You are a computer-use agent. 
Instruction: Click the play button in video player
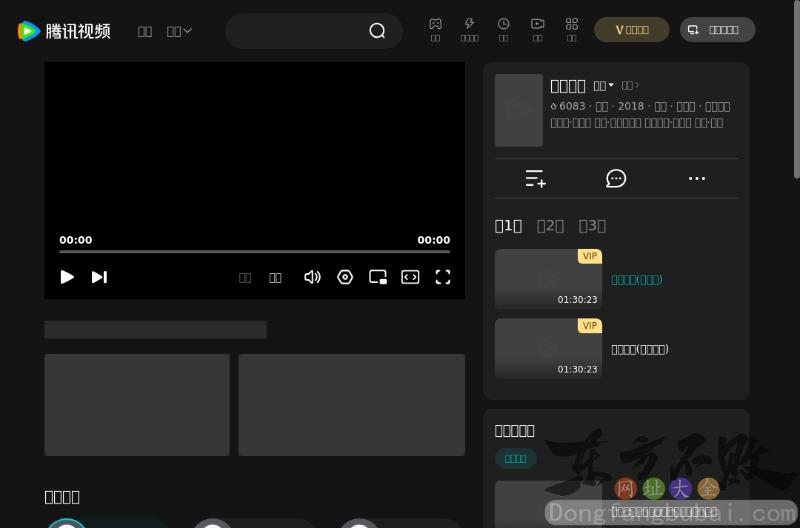click(67, 277)
